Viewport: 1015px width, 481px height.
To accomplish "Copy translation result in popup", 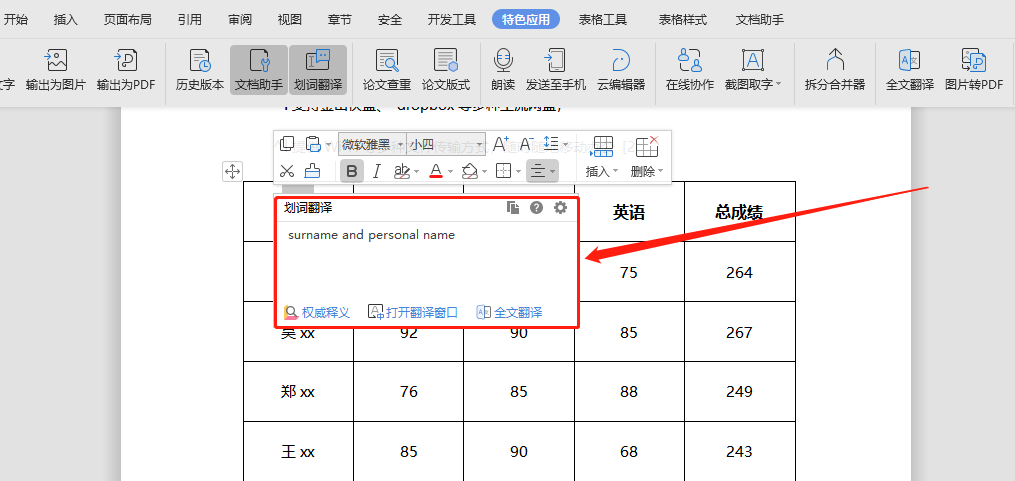I will tap(513, 208).
